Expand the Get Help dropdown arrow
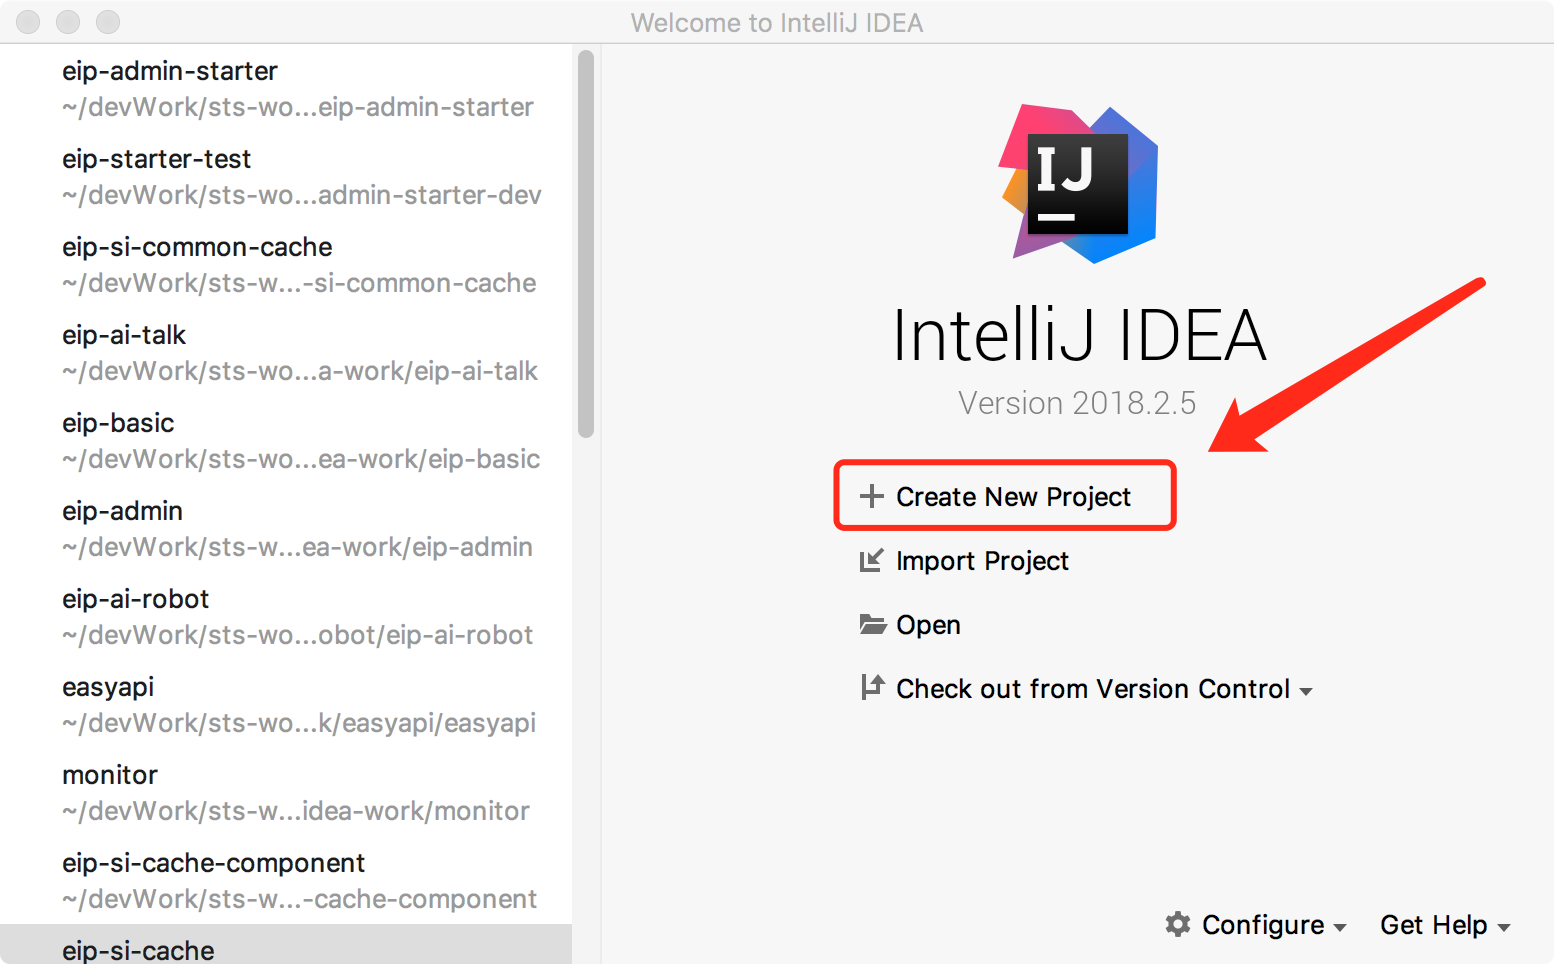 (1504, 928)
